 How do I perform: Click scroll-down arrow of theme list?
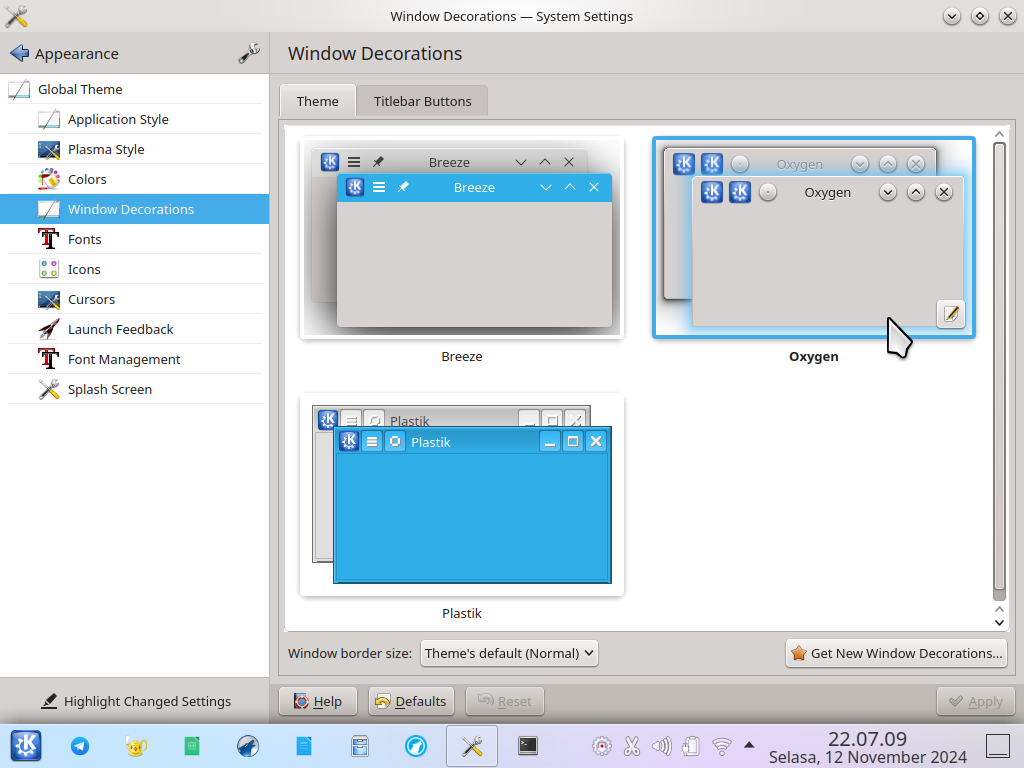click(999, 622)
